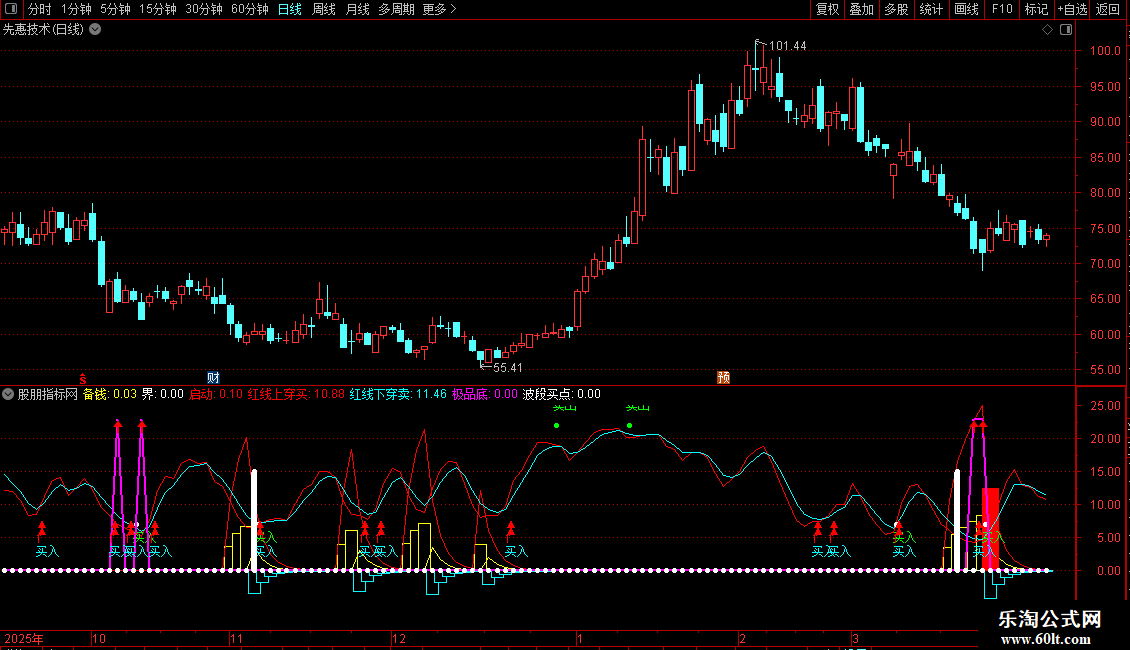Switch to 分时 intraday view

point(40,9)
